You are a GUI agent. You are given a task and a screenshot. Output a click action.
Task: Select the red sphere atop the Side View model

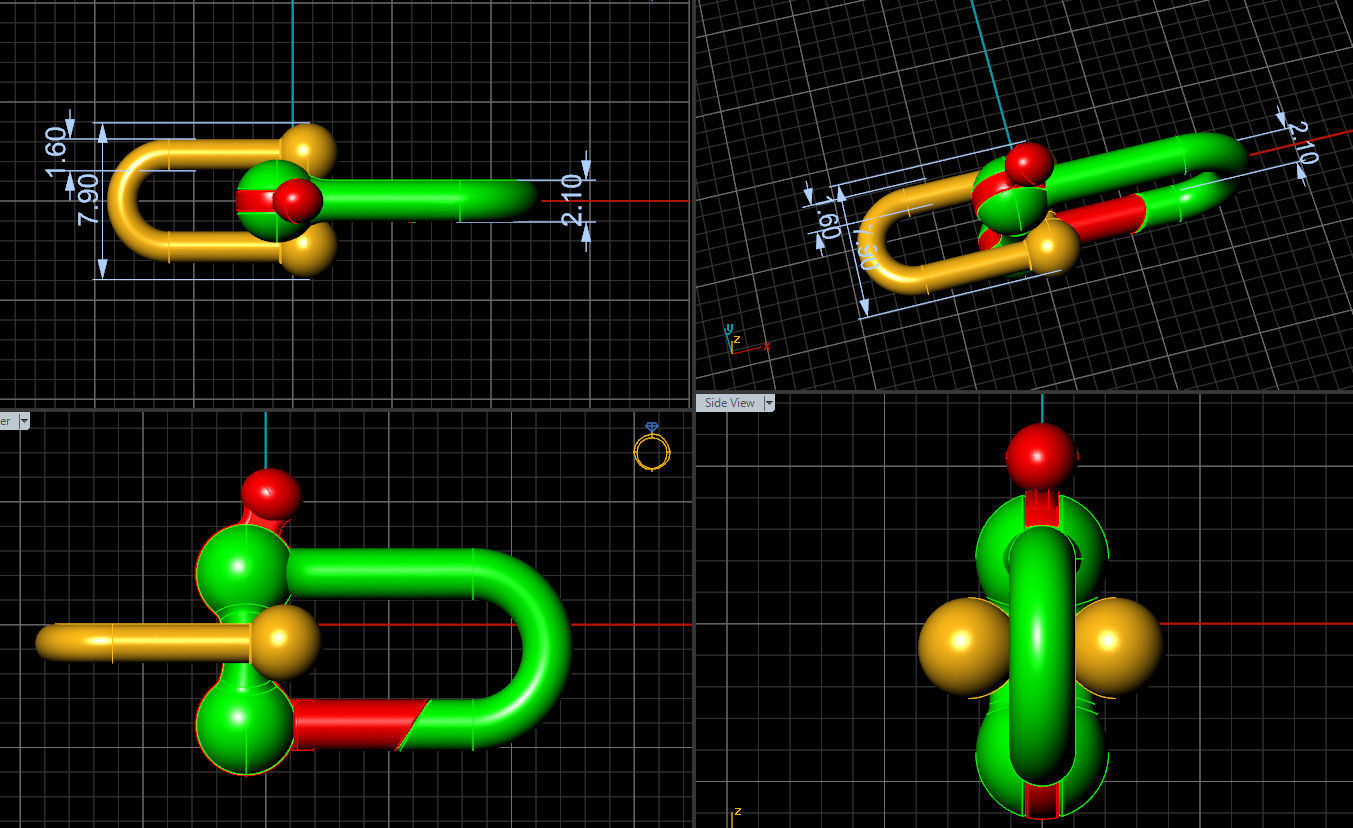tap(1041, 457)
